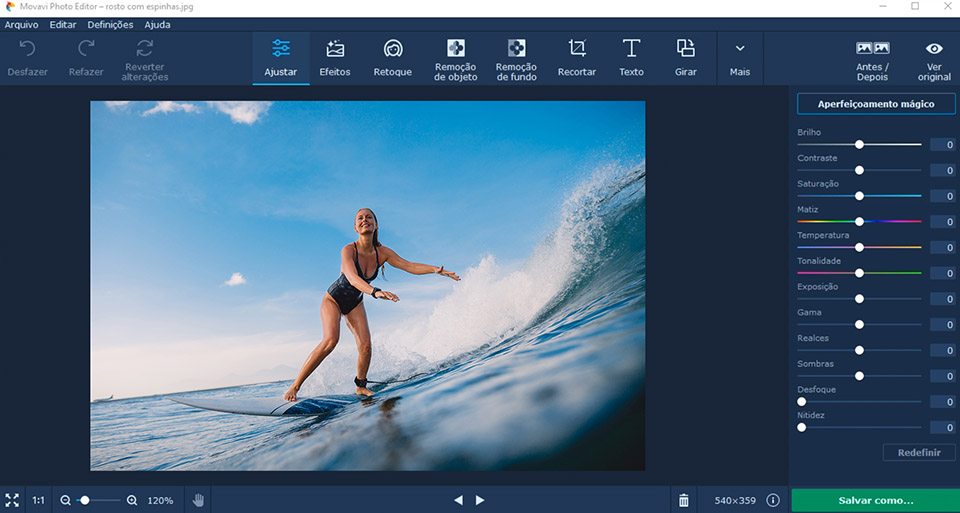Open the Efeitos tool
The height and width of the screenshot is (513, 960).
(x=334, y=58)
